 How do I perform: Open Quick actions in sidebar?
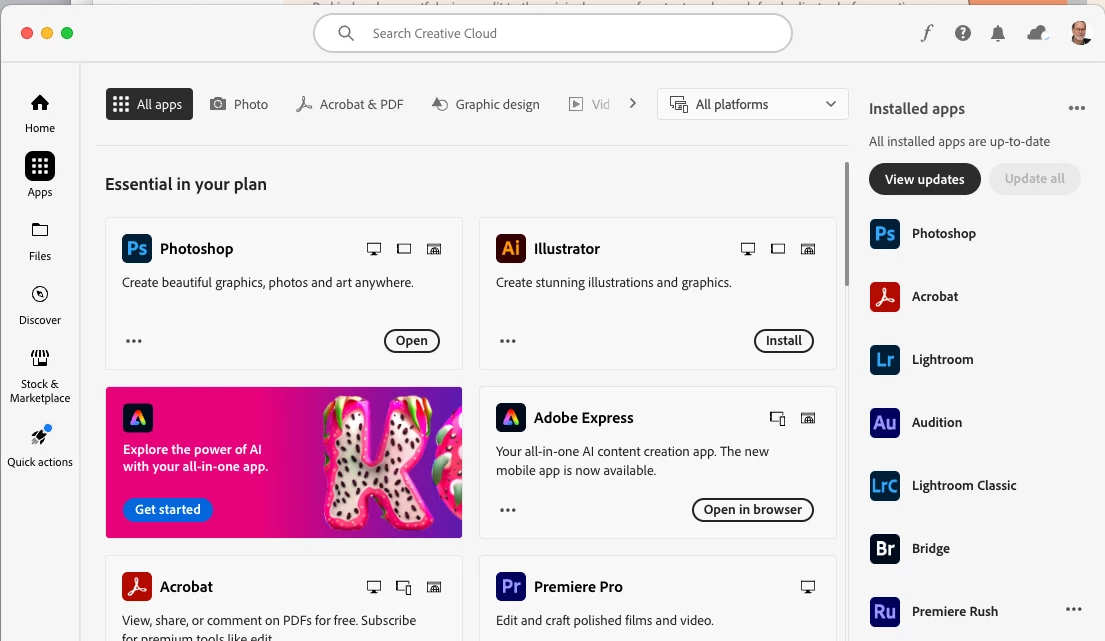39,445
